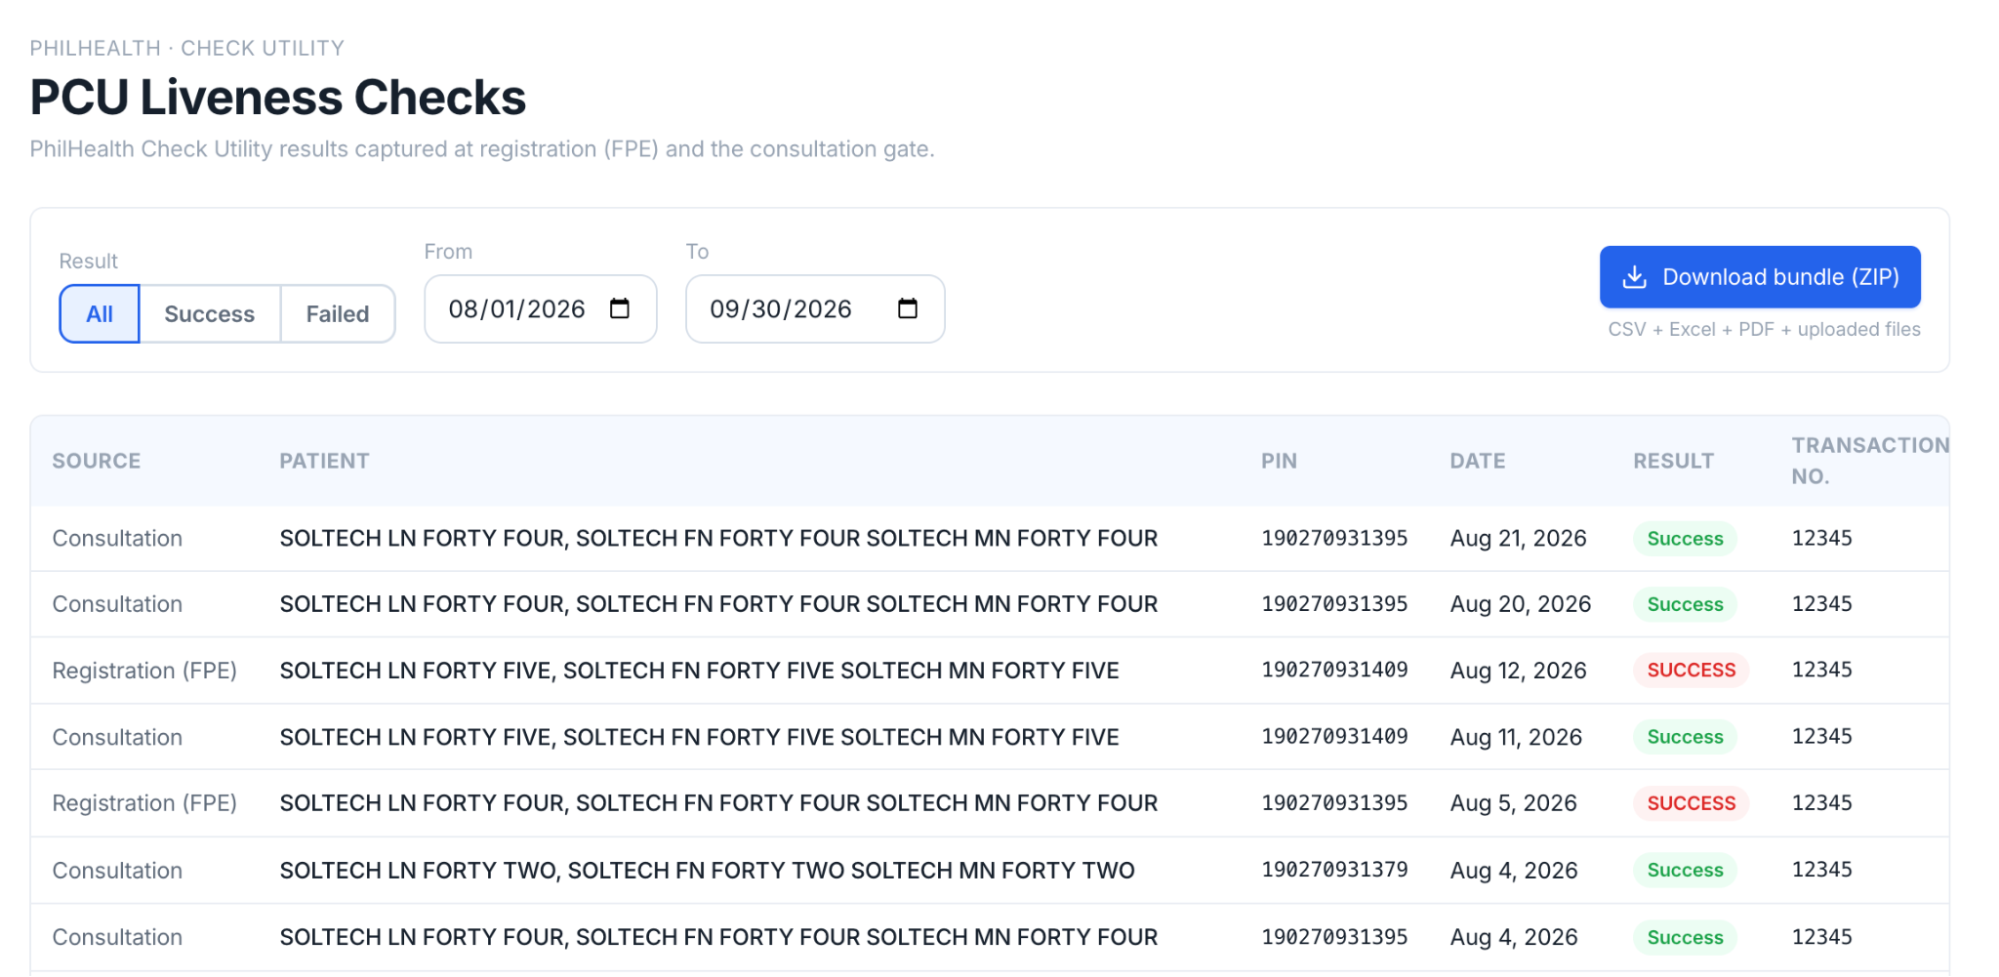Screen dimensions: 1999x977
Task: Click the To date field 09/30/2026
Action: click(x=815, y=309)
